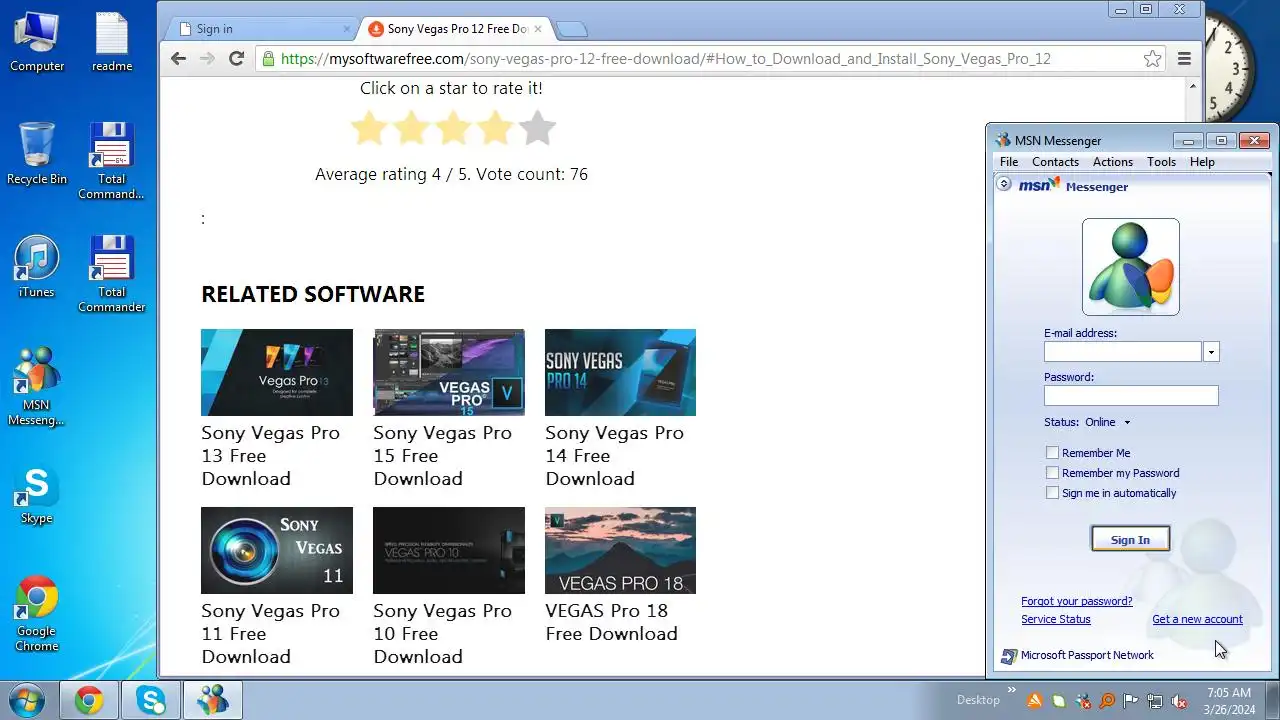
Task: Rate with the third yellow star
Action: [453, 128]
